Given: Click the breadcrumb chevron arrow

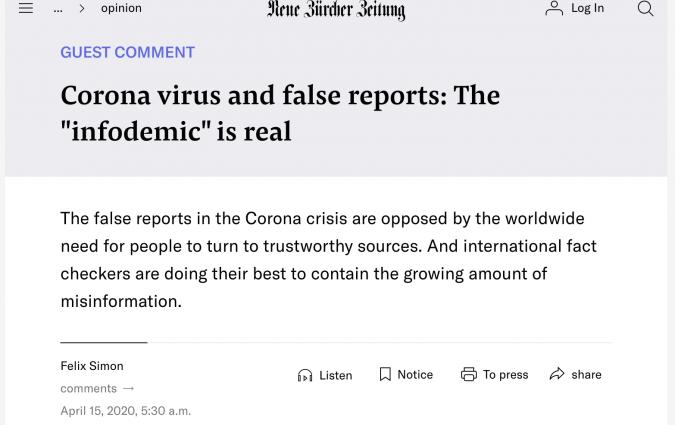Looking at the screenshot, I should click(x=81, y=8).
